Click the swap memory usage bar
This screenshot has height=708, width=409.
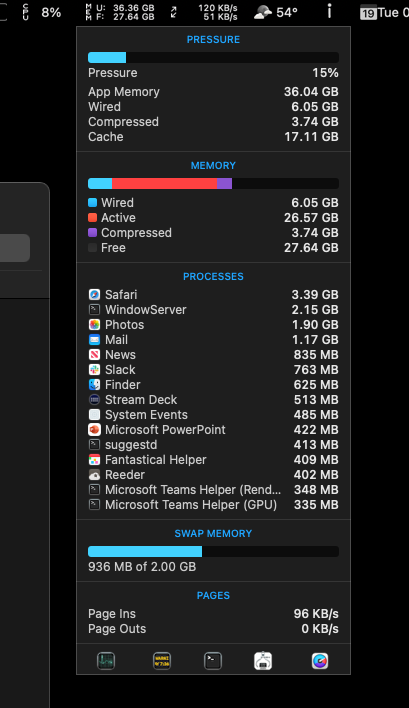pos(213,551)
